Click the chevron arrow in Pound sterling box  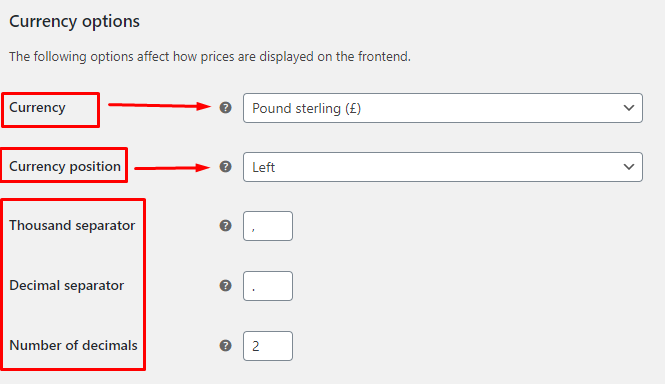[x=629, y=108]
